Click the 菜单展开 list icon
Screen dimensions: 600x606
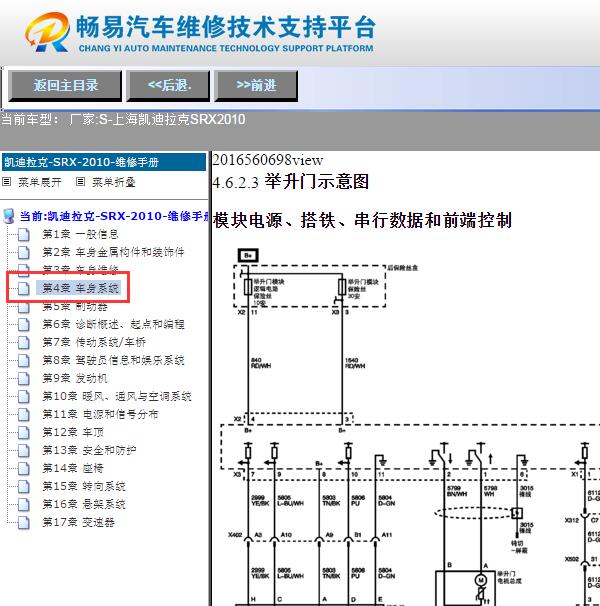click(x=6, y=181)
